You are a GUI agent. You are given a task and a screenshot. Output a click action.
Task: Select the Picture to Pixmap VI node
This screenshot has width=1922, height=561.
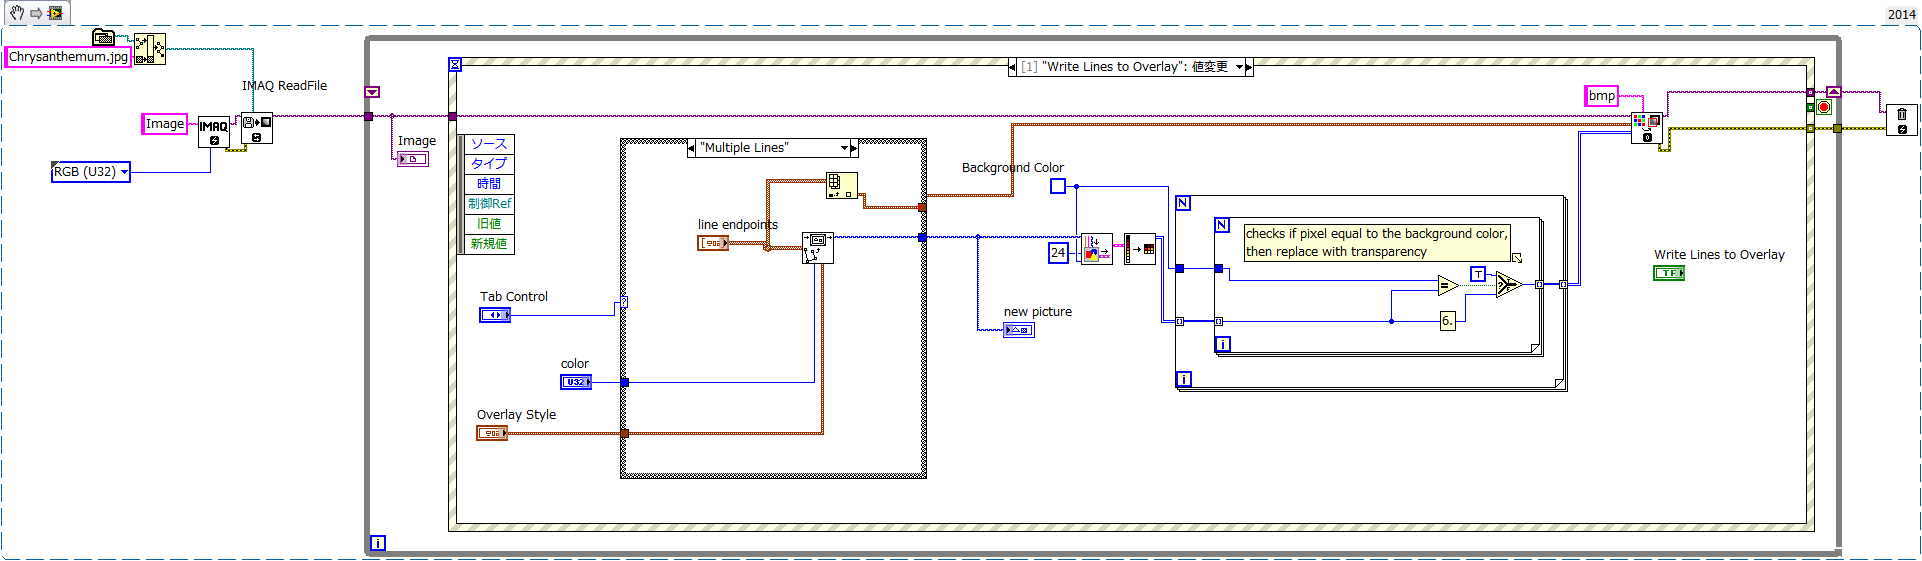pyautogui.click(x=1096, y=249)
